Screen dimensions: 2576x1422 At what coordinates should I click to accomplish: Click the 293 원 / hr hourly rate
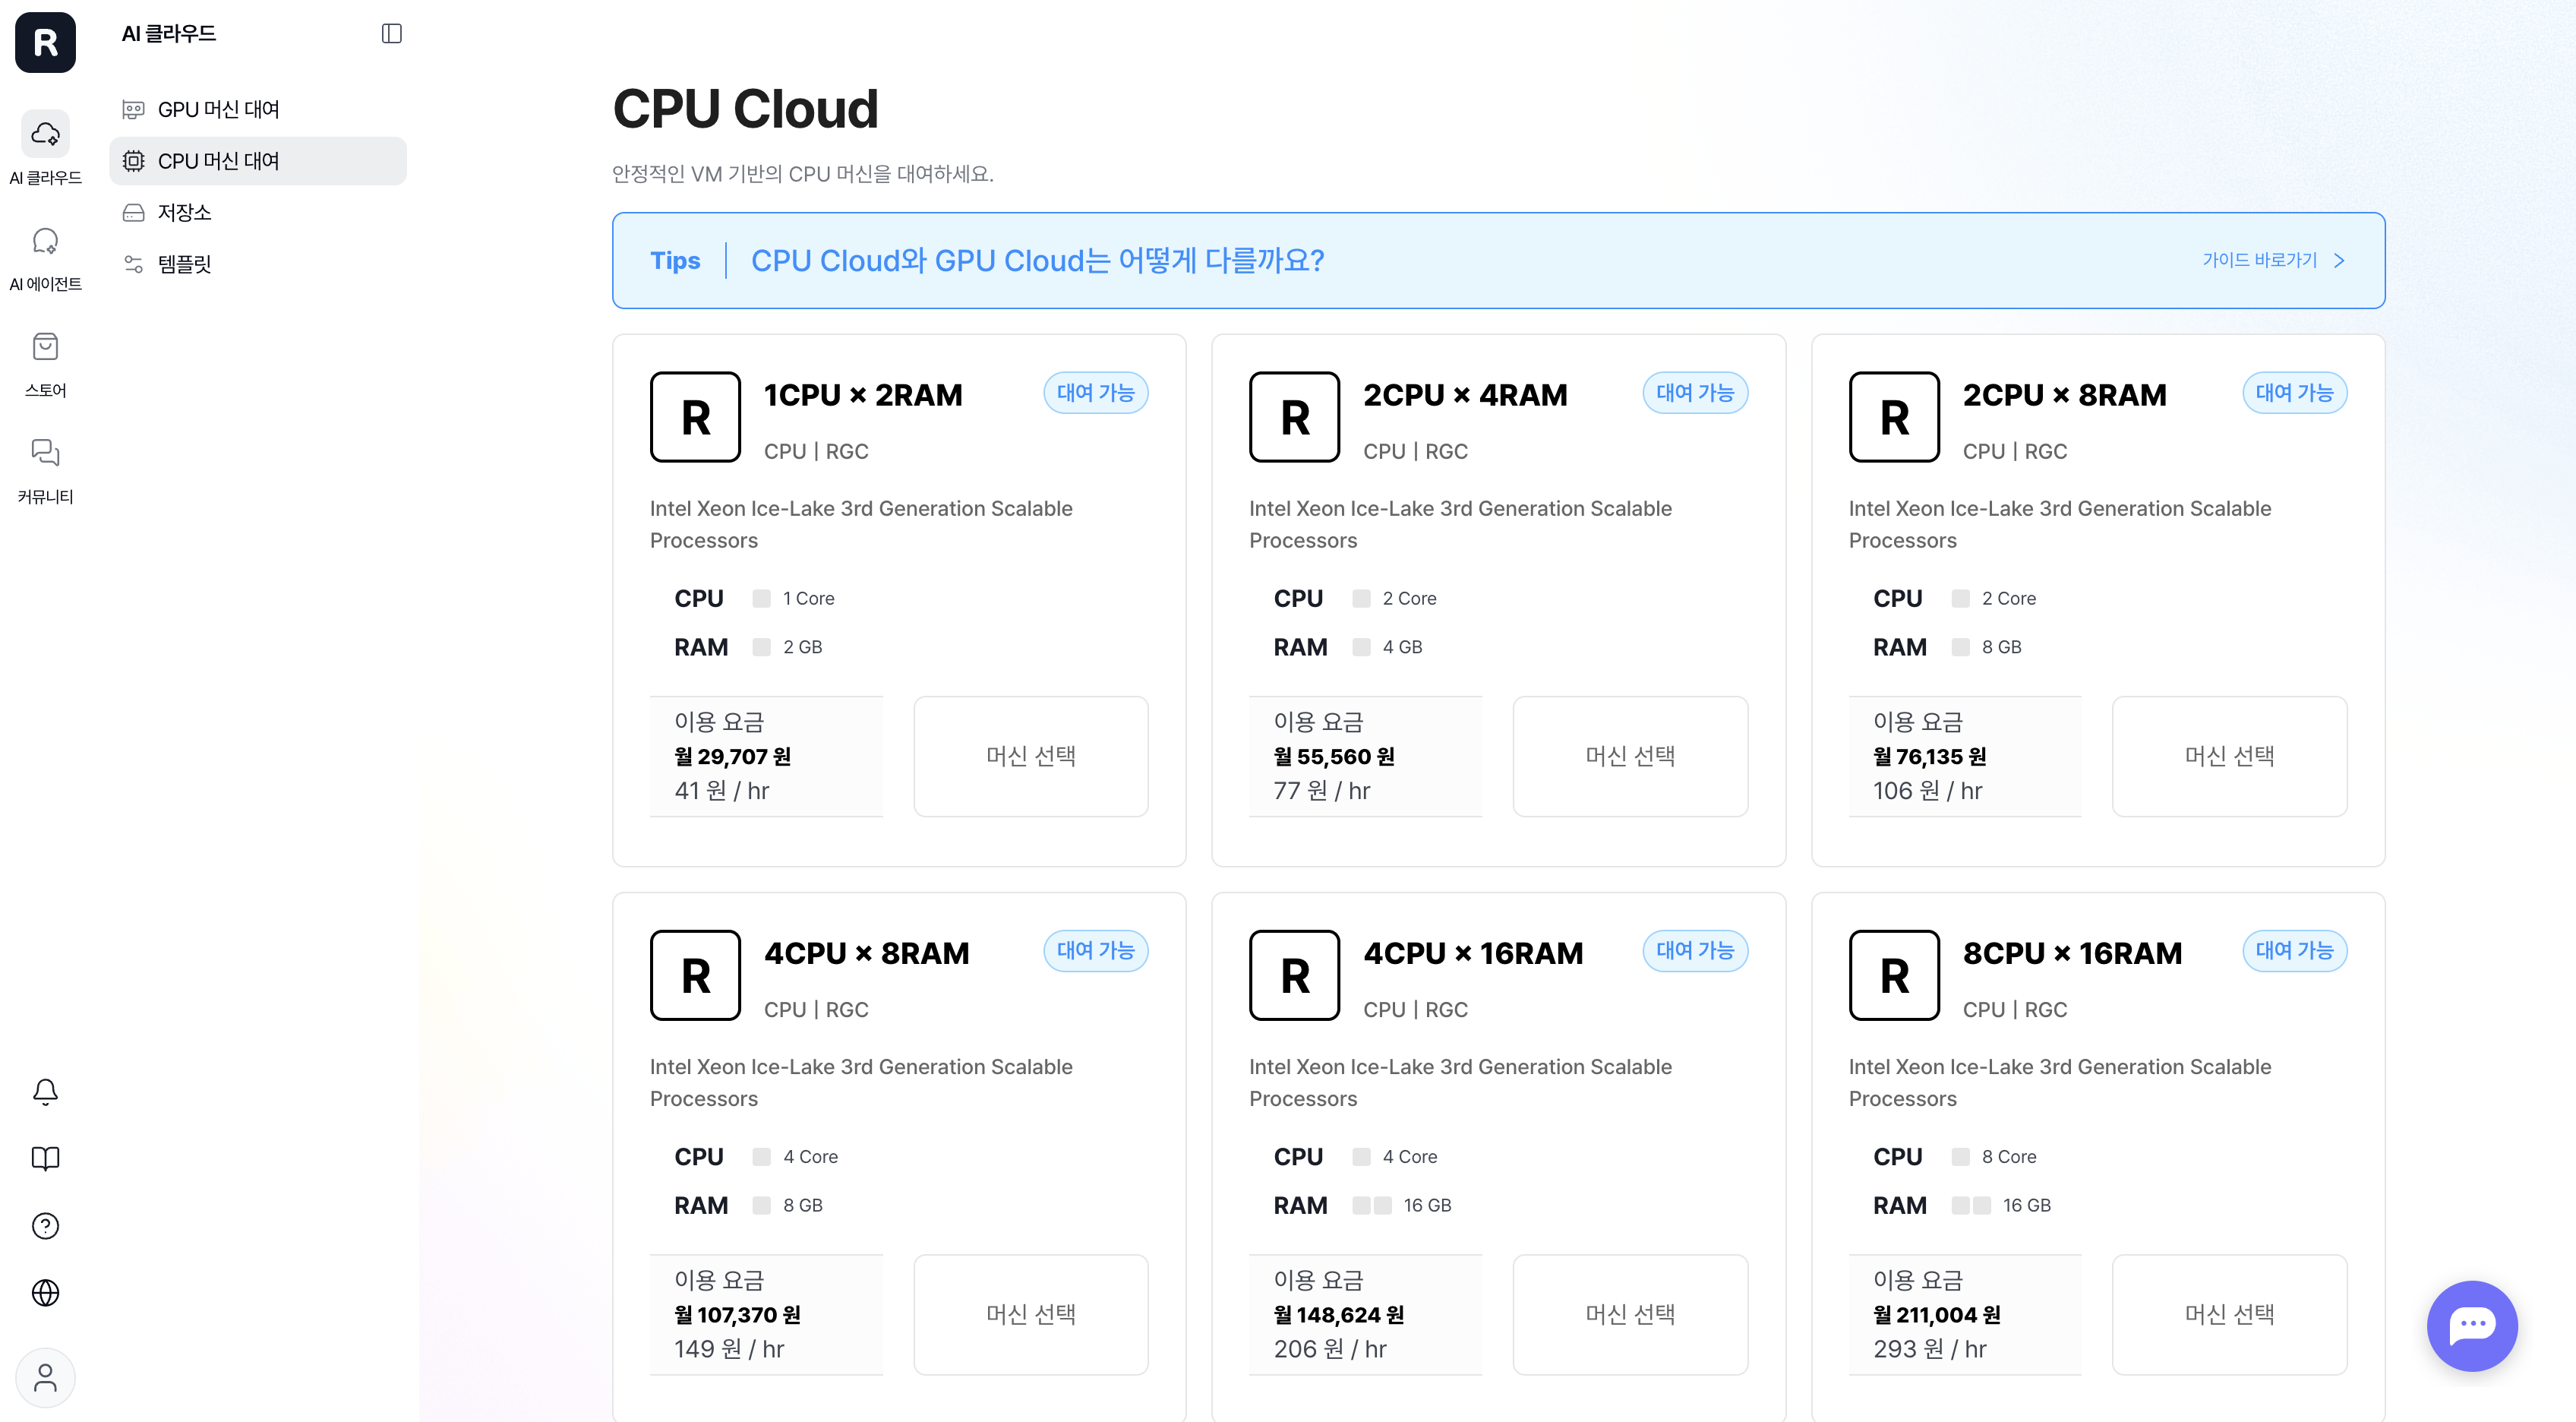(x=1929, y=1349)
